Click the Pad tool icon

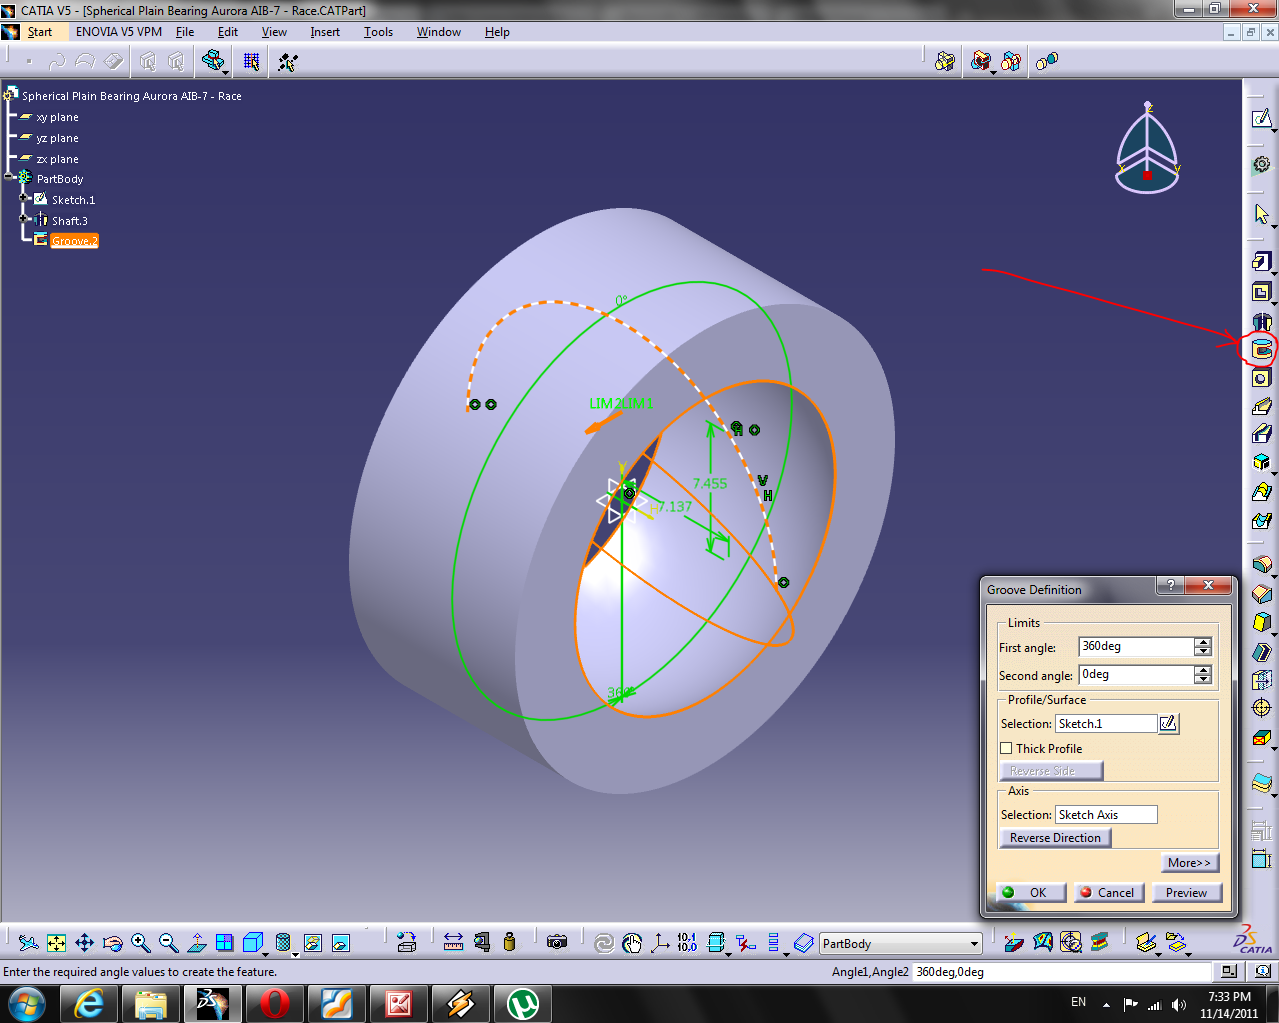(1261, 262)
